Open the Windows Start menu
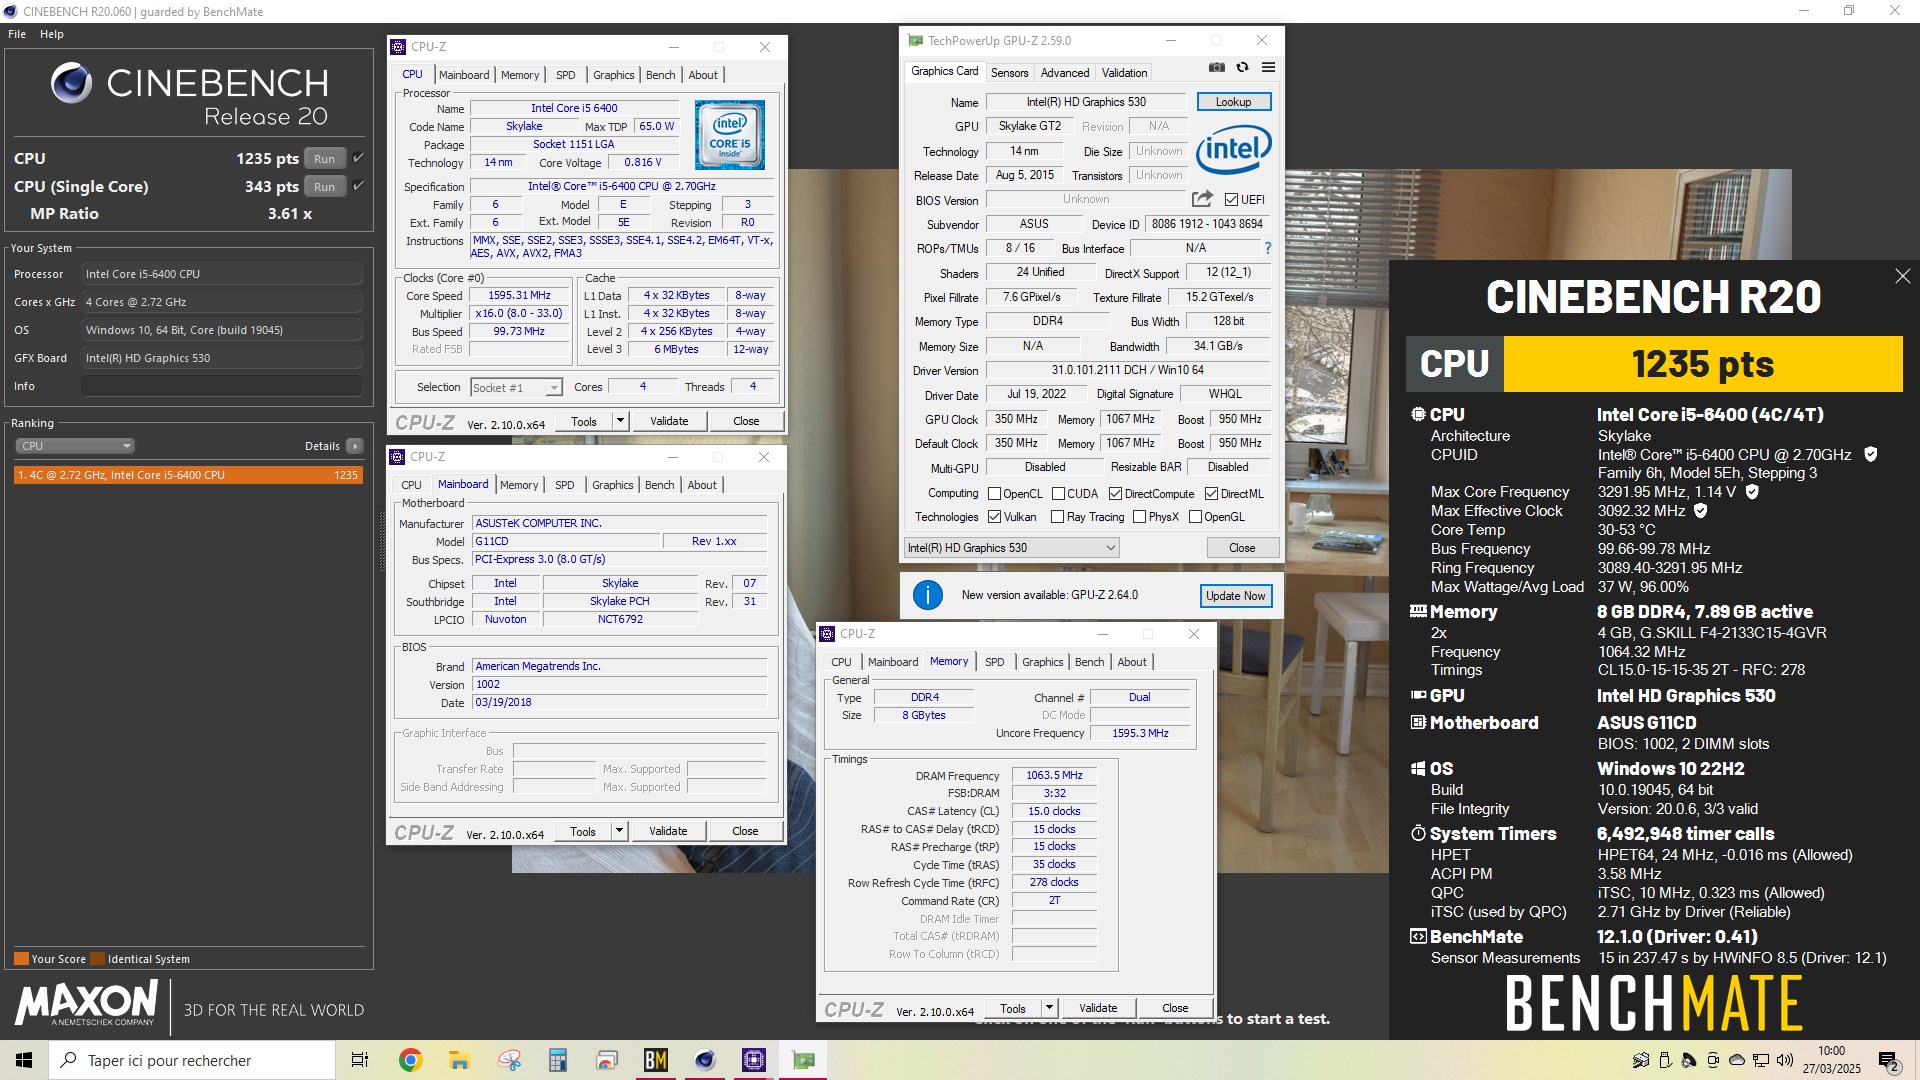This screenshot has height=1080, width=1920. click(x=24, y=1060)
